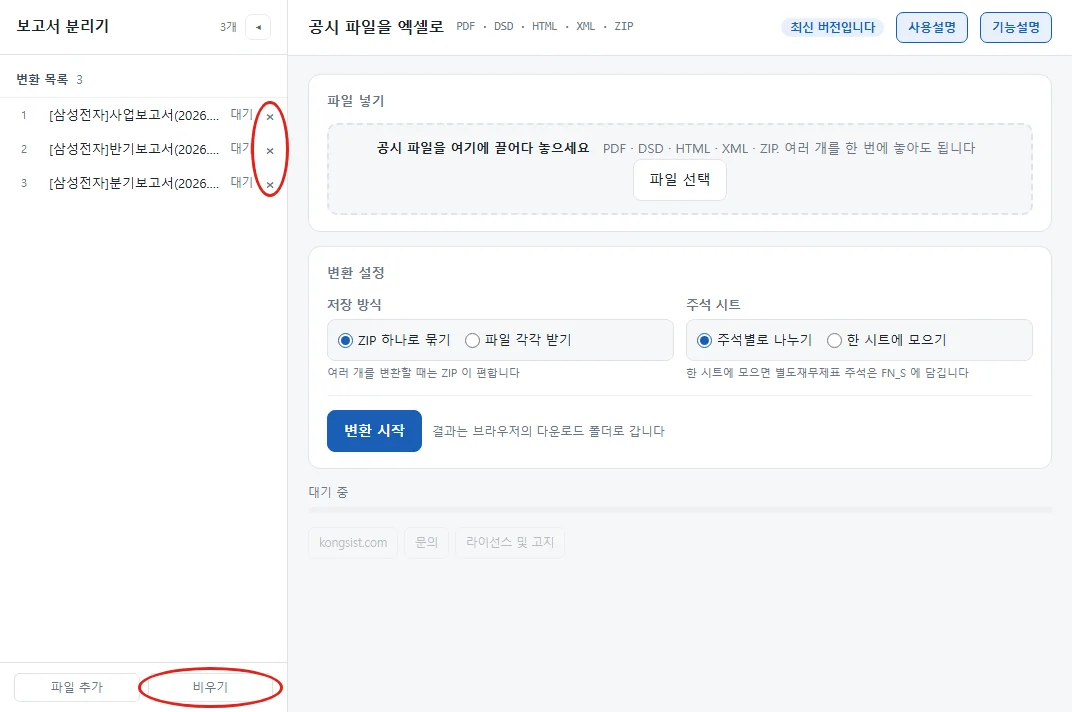The width and height of the screenshot is (1072, 712).
Task: Click the 변환 설정 section title
Action: click(356, 273)
